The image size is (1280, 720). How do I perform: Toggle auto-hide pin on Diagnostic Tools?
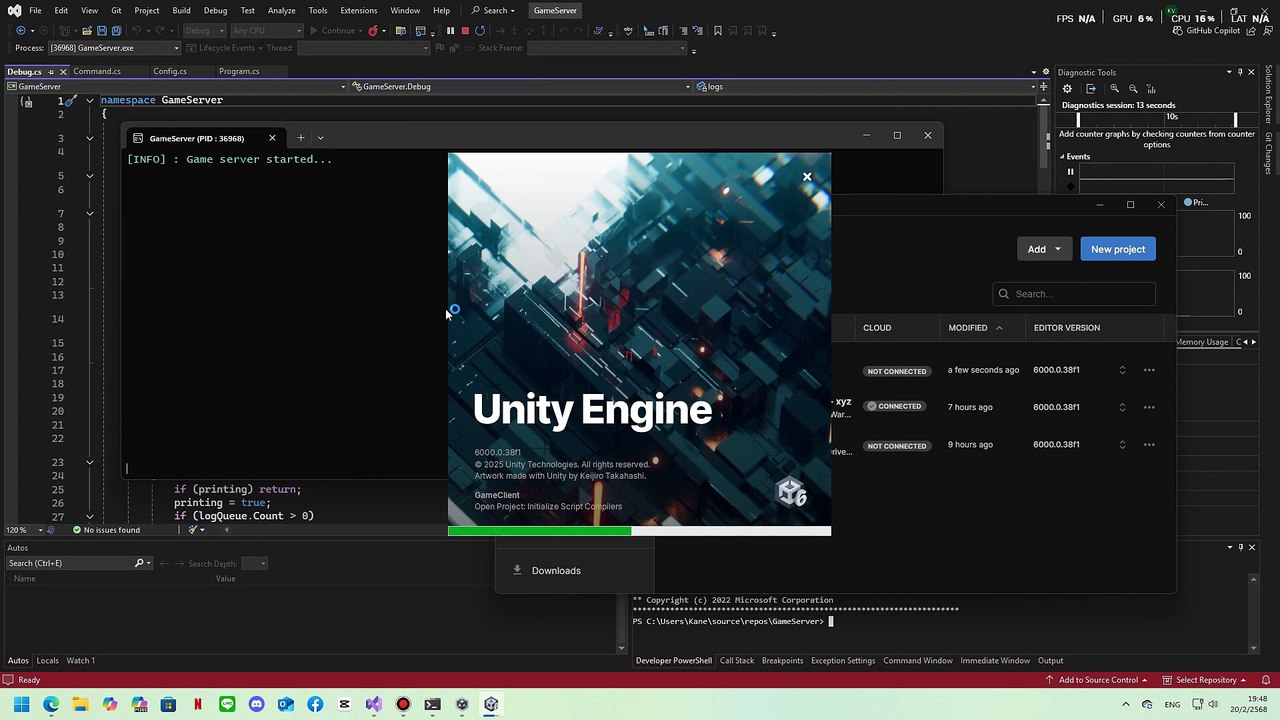pos(1240,72)
